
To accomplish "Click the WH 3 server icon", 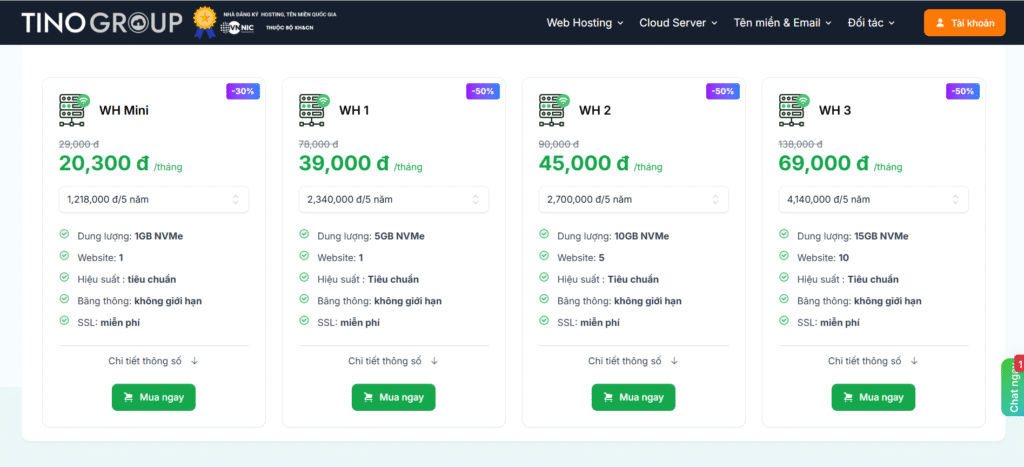I will (794, 109).
